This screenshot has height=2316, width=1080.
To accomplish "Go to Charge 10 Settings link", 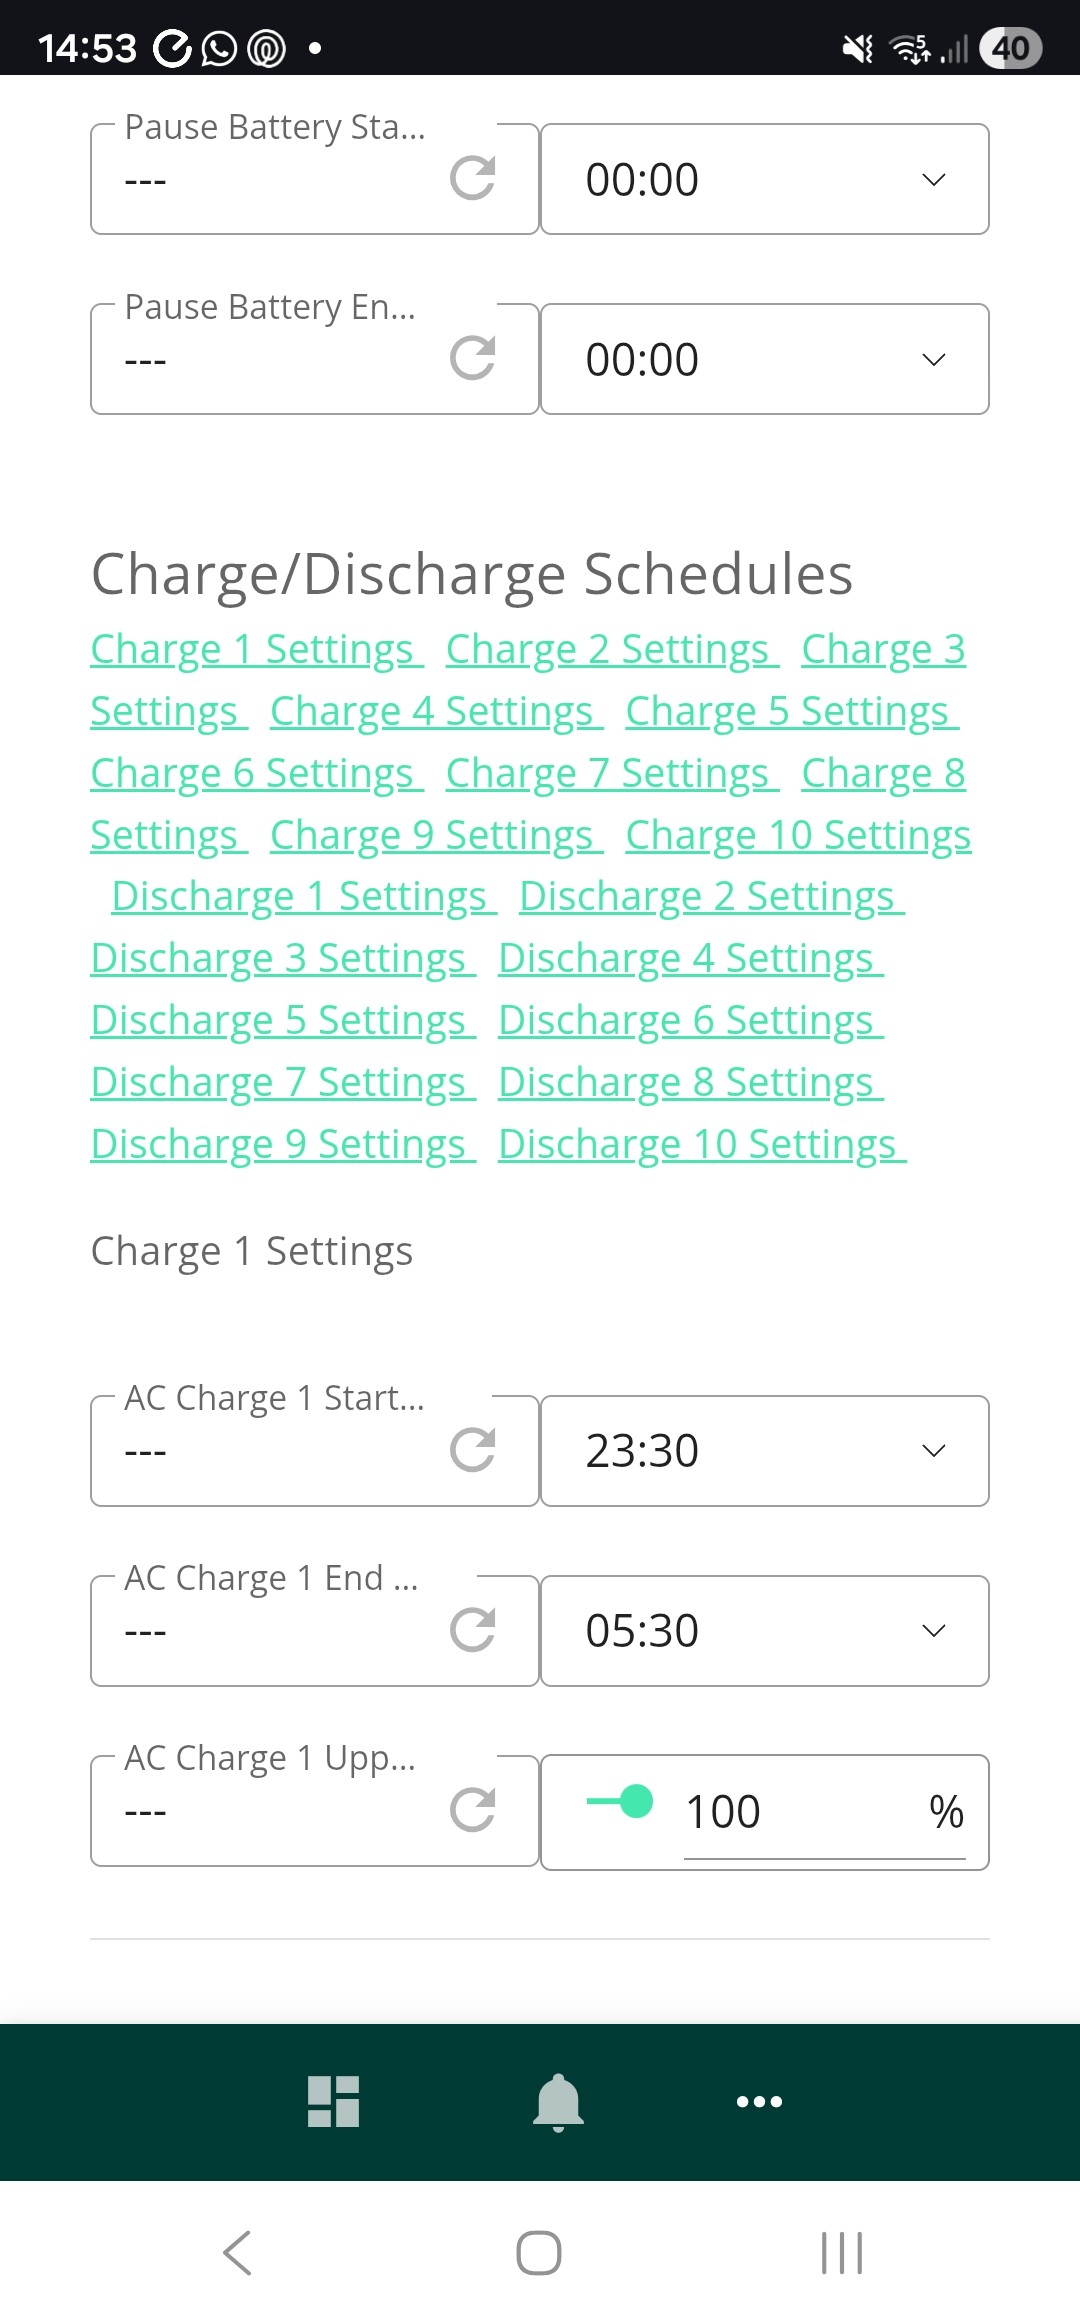I will pos(798,835).
